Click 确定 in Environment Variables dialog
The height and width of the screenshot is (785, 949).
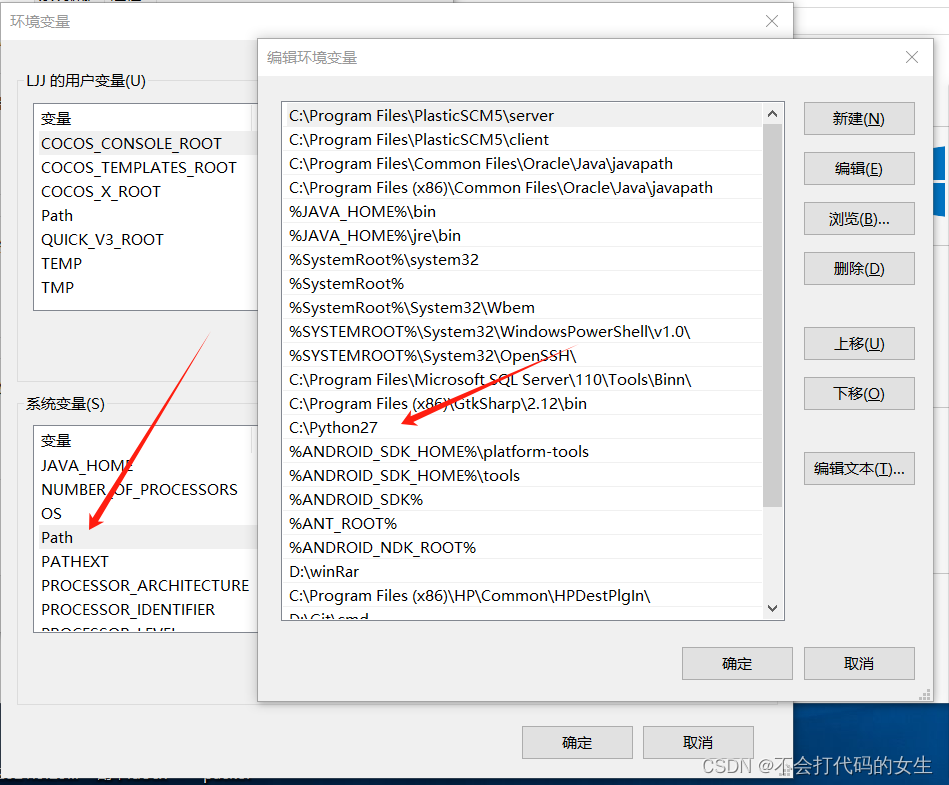[577, 742]
